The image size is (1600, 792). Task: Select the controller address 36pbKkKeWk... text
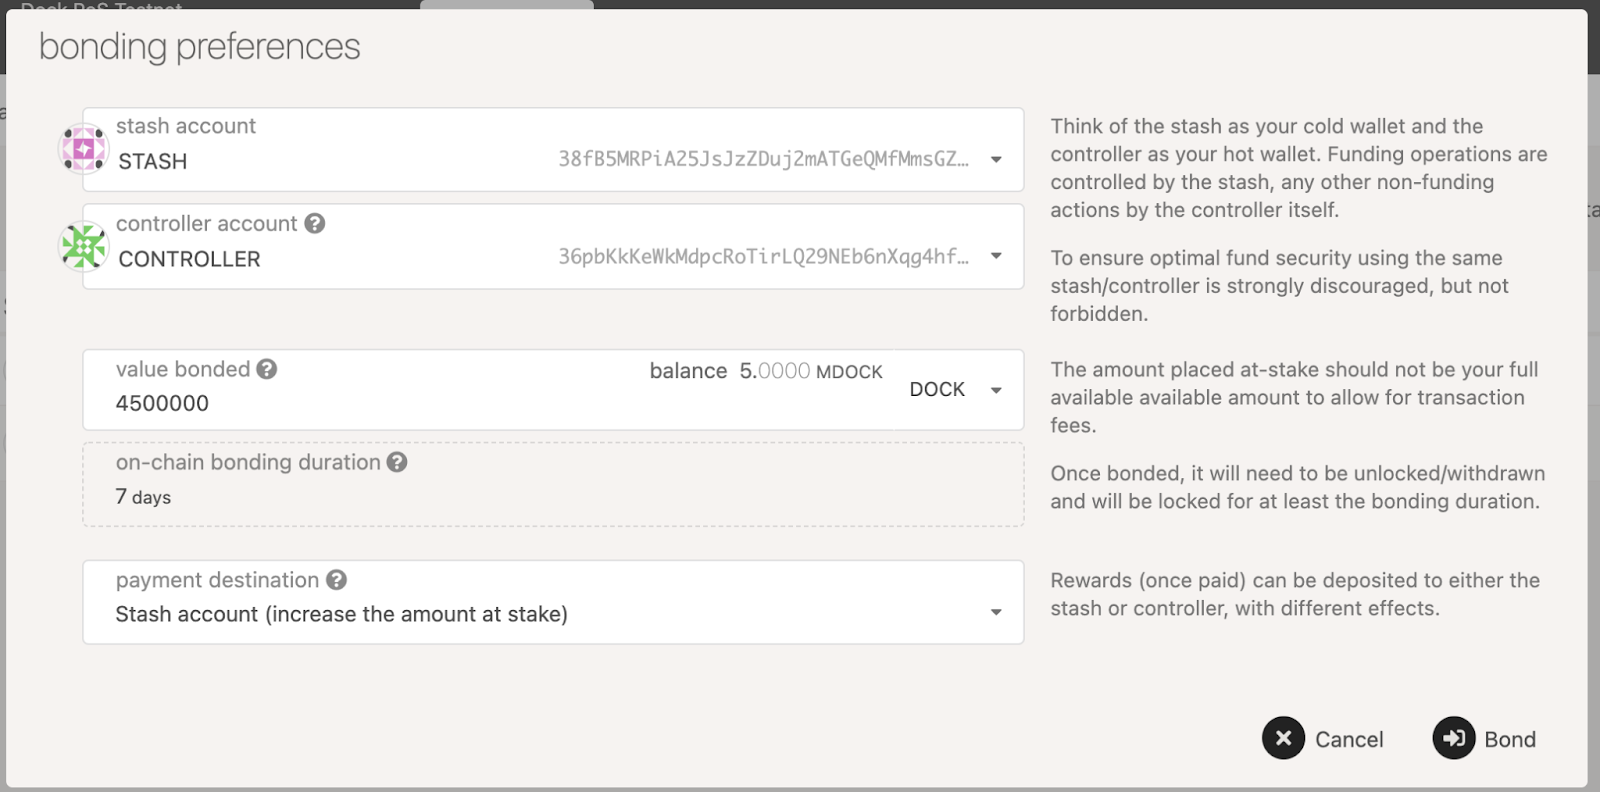click(763, 256)
